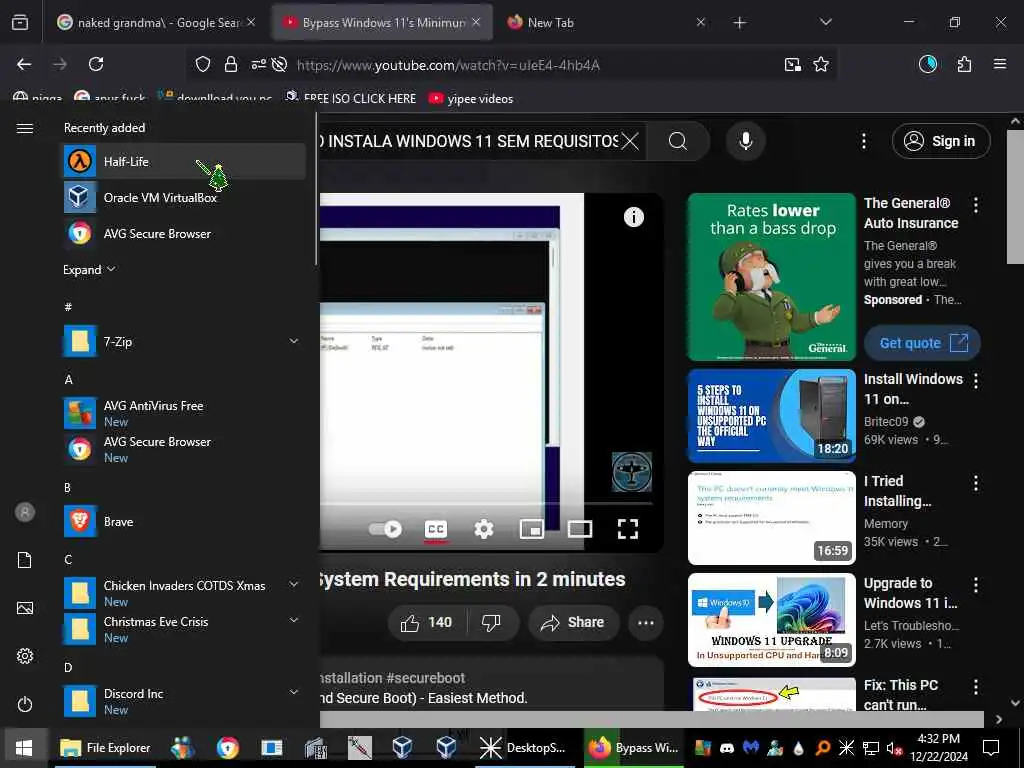The image size is (1024, 768).
Task: Clear the YouTube search box
Action: coord(630,141)
